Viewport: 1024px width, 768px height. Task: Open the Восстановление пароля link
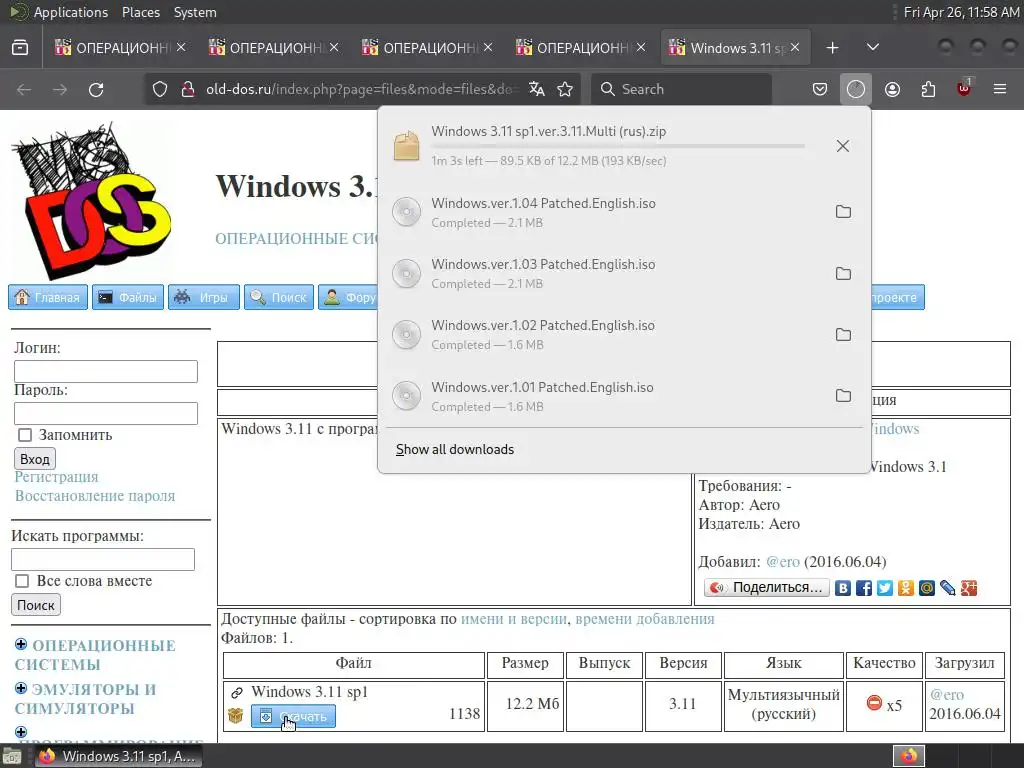(x=95, y=496)
